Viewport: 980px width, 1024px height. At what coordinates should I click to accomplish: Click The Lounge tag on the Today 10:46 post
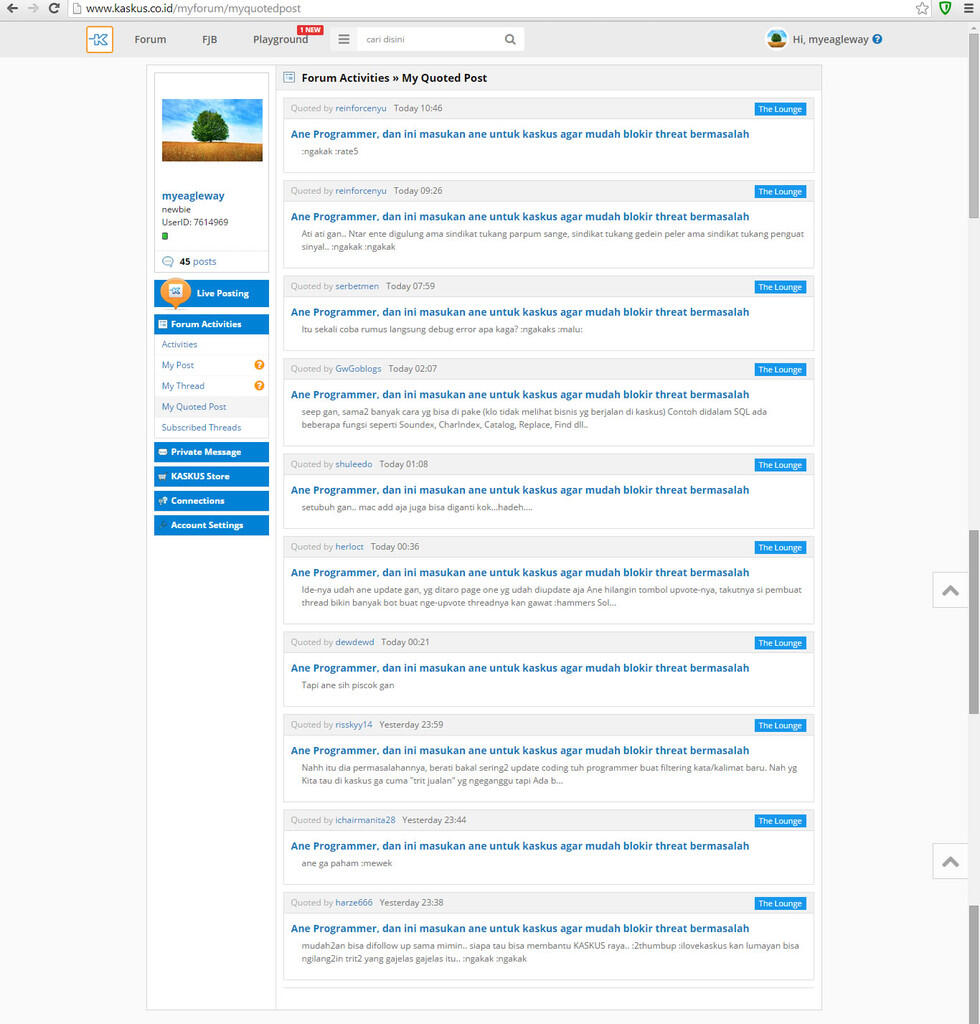(x=780, y=109)
